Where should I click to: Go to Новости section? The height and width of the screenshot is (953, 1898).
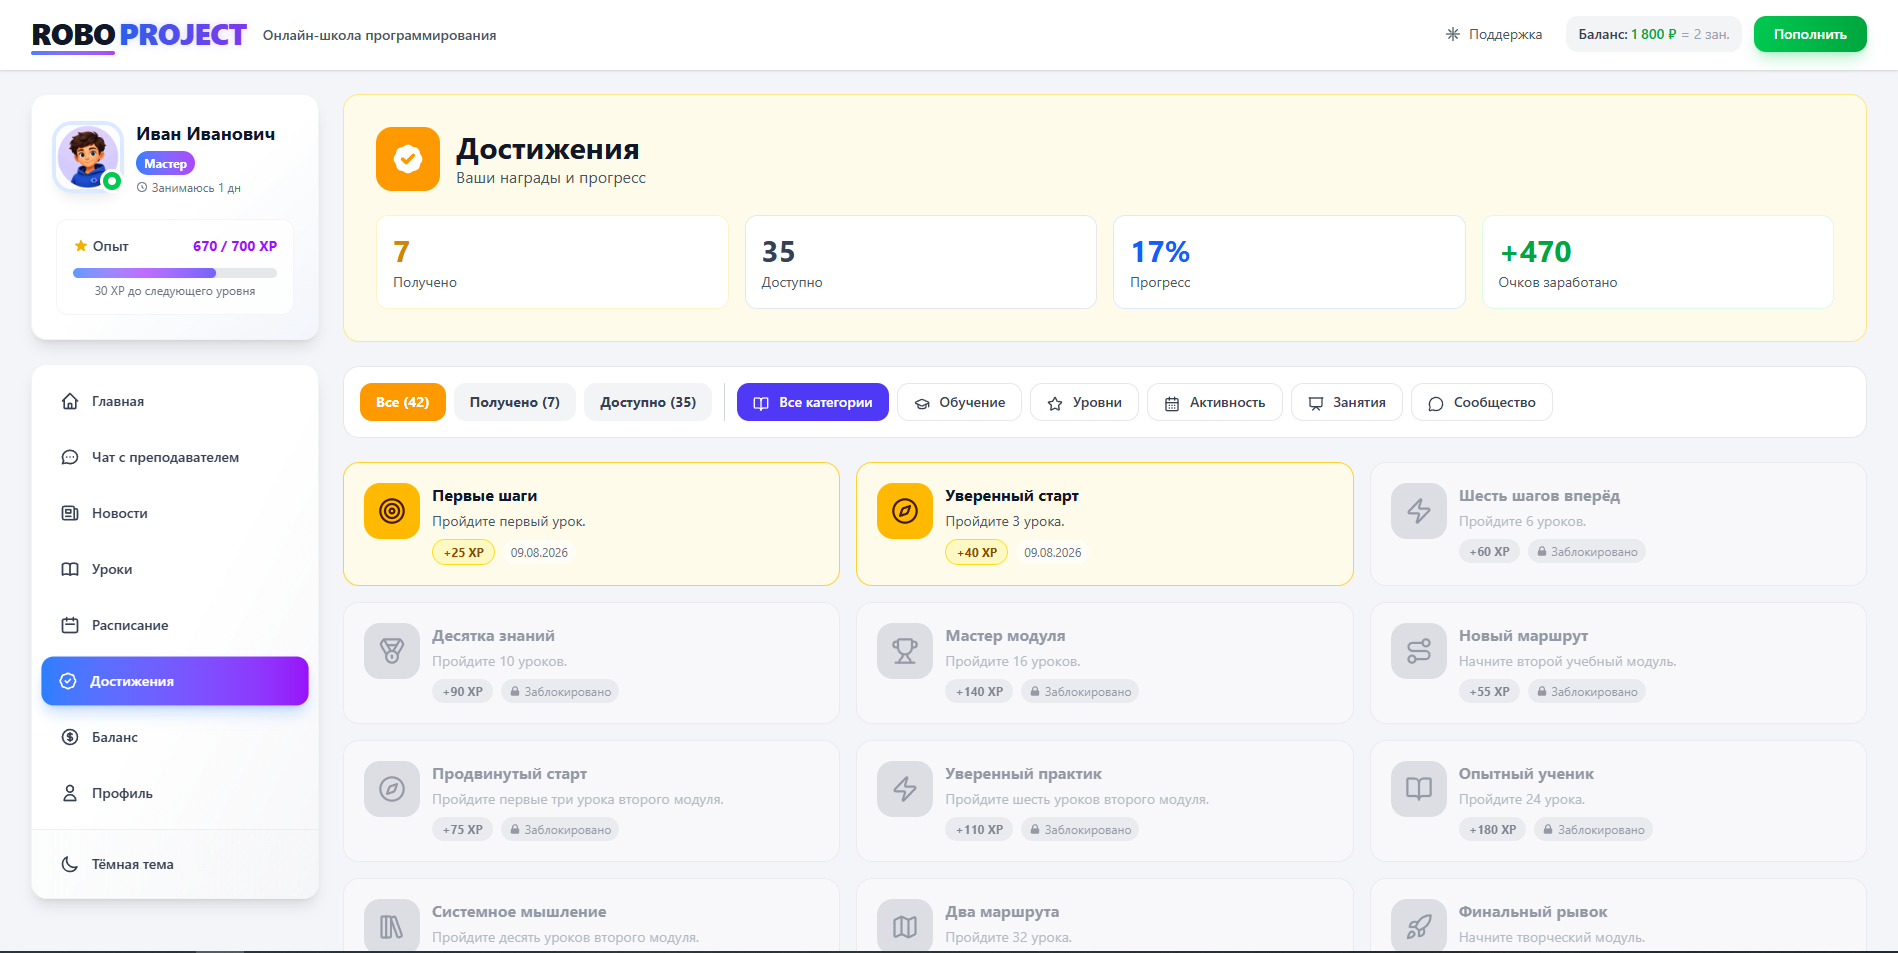175,513
